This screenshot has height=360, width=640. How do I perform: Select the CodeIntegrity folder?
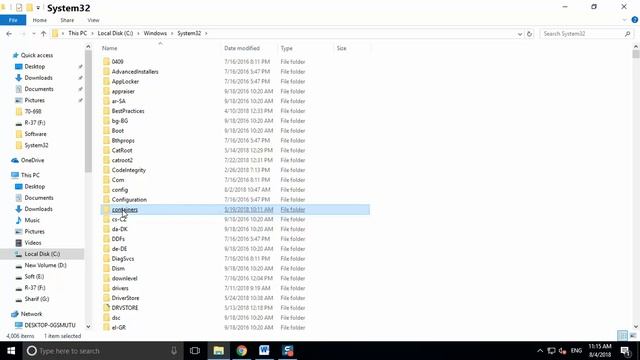coord(129,170)
